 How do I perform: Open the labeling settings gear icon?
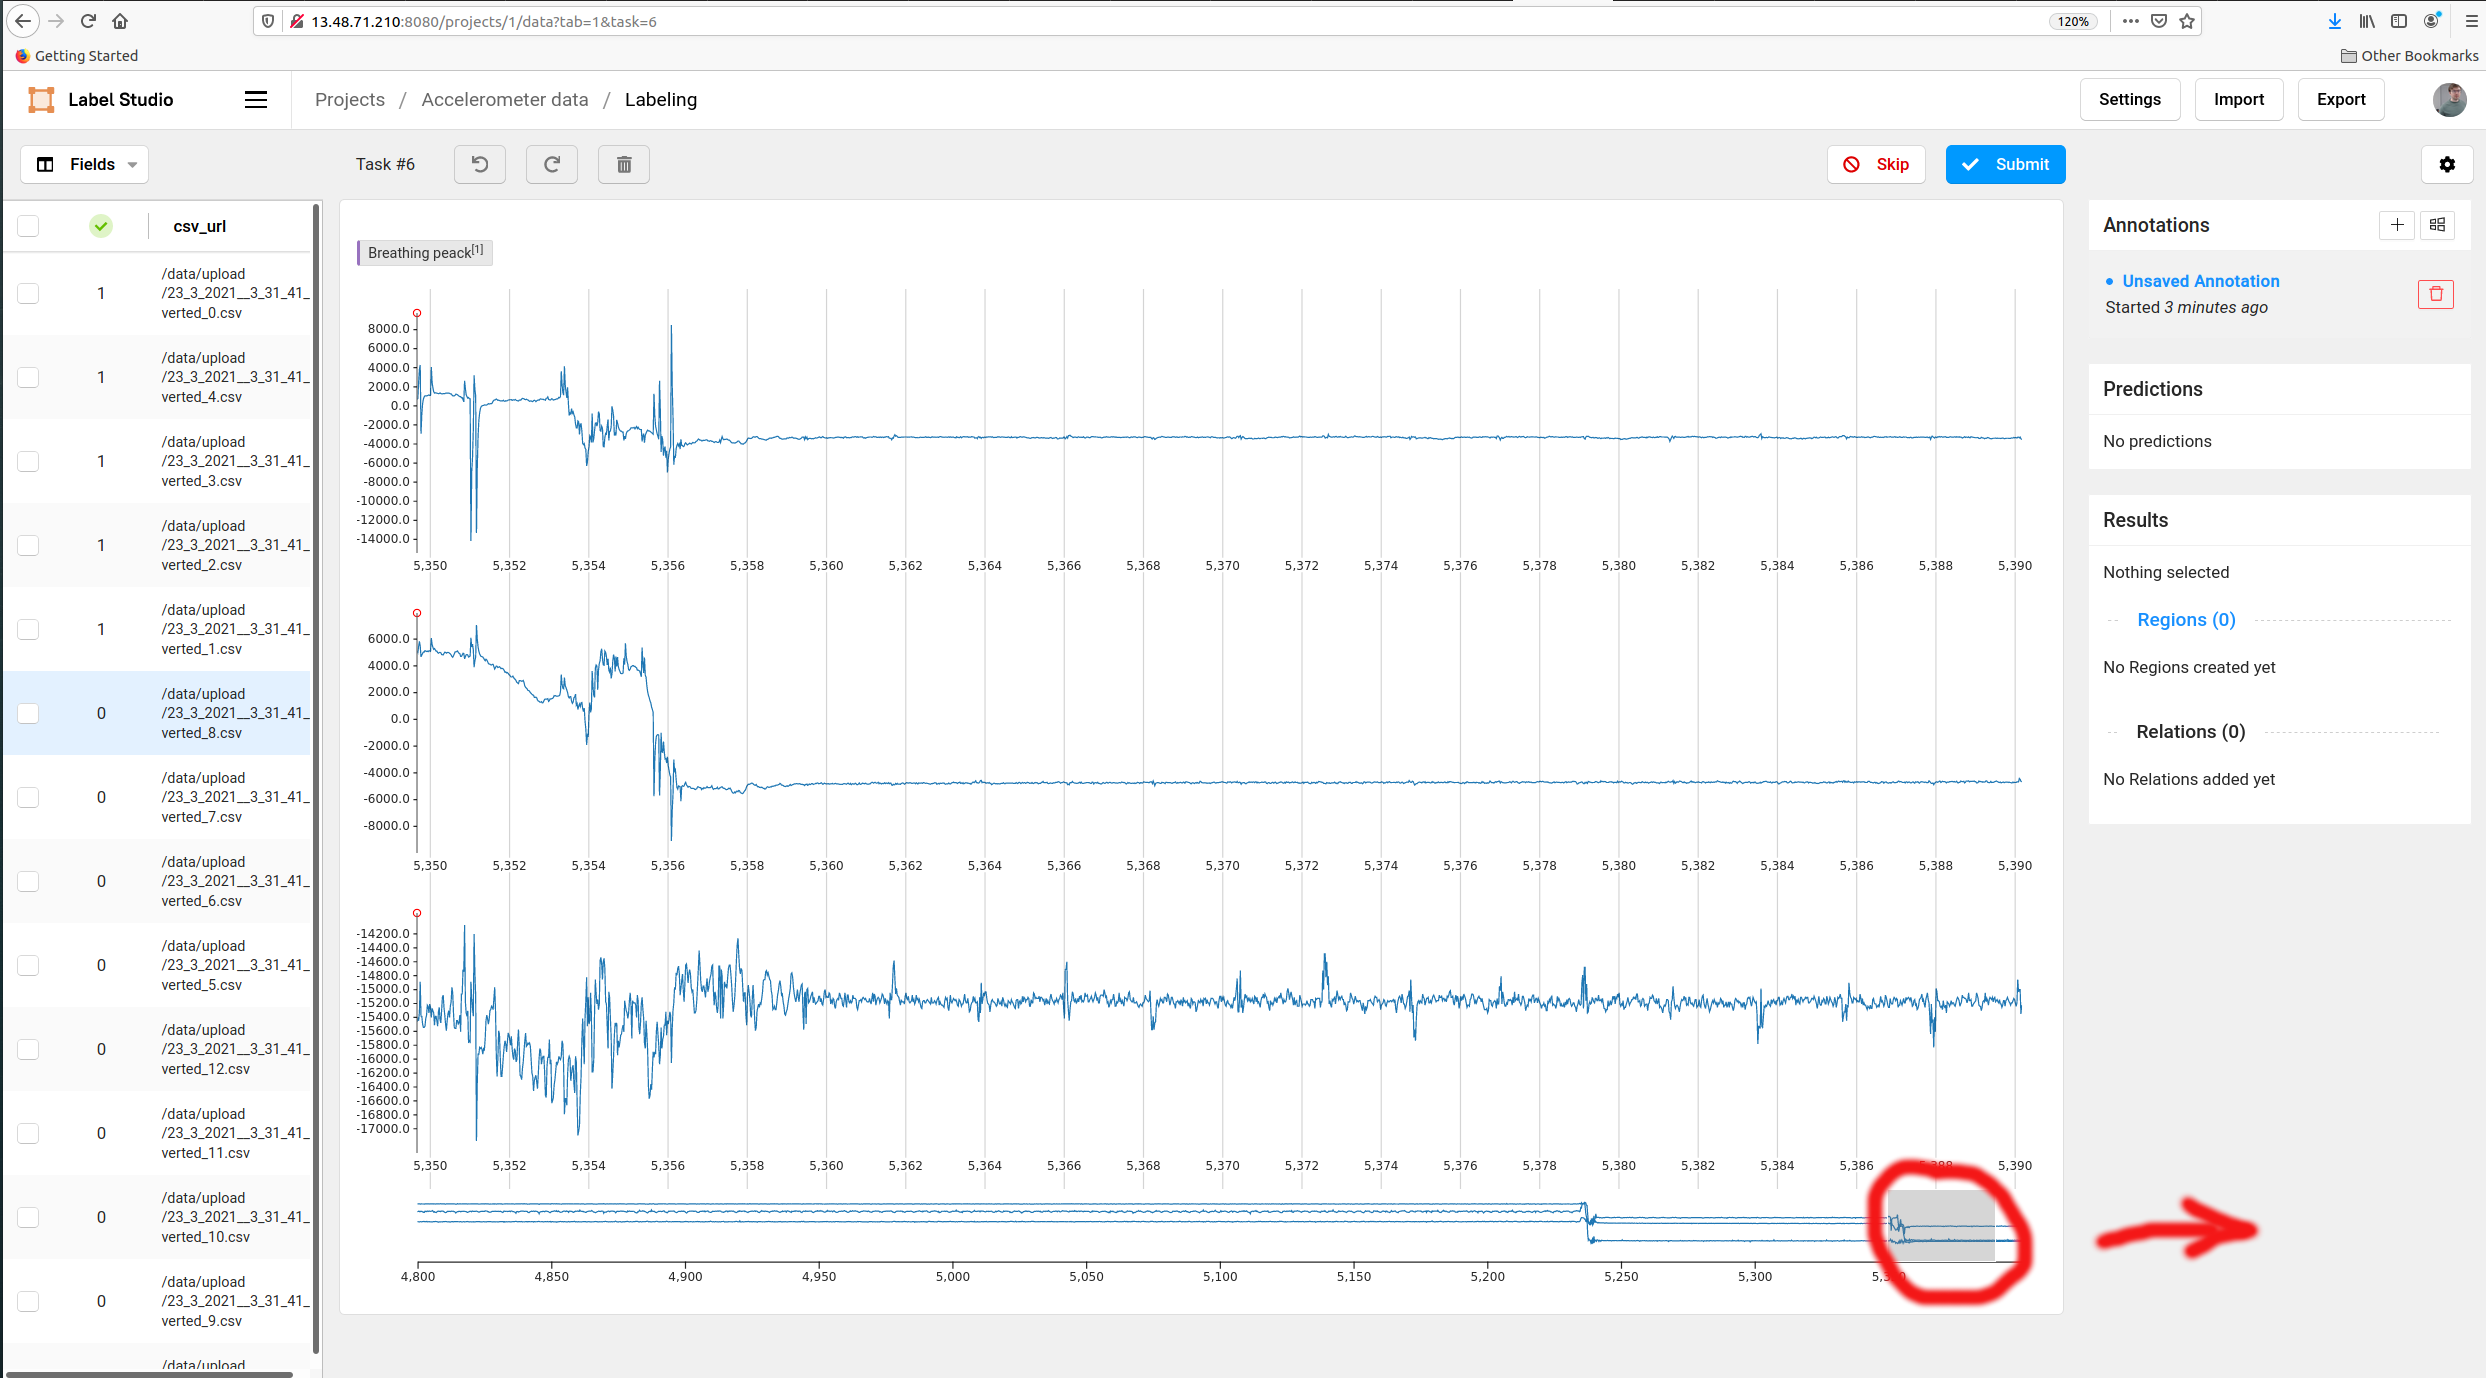pyautogui.click(x=2447, y=164)
